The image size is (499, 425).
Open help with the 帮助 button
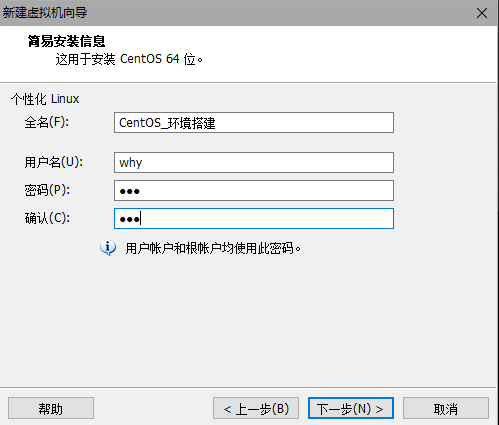tap(51, 408)
